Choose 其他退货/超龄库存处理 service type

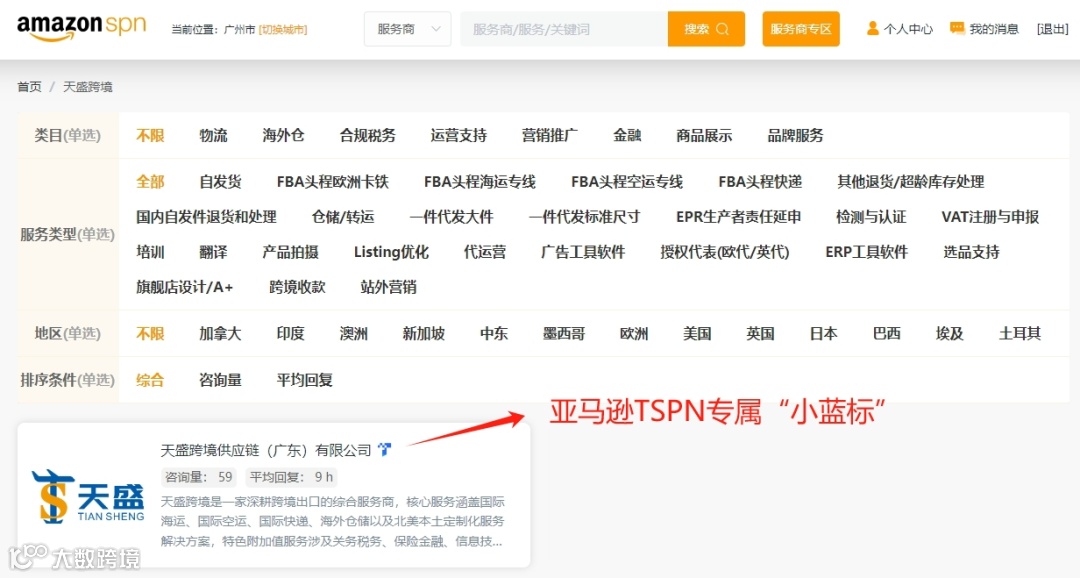pos(911,182)
